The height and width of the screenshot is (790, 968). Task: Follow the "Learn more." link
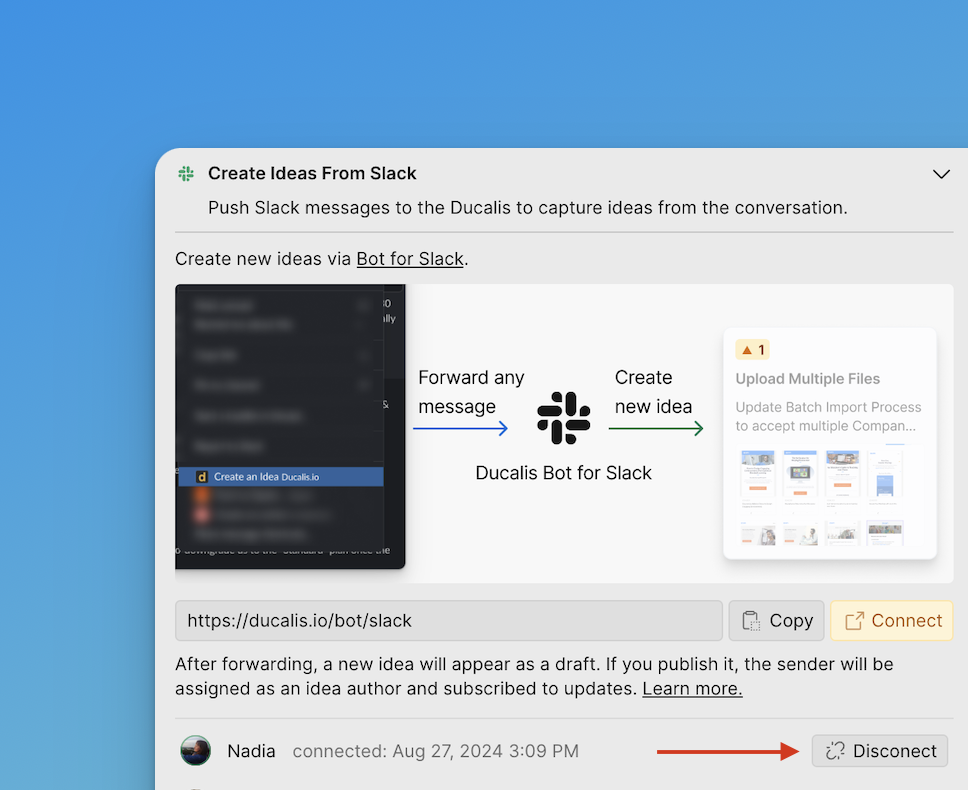tap(692, 689)
